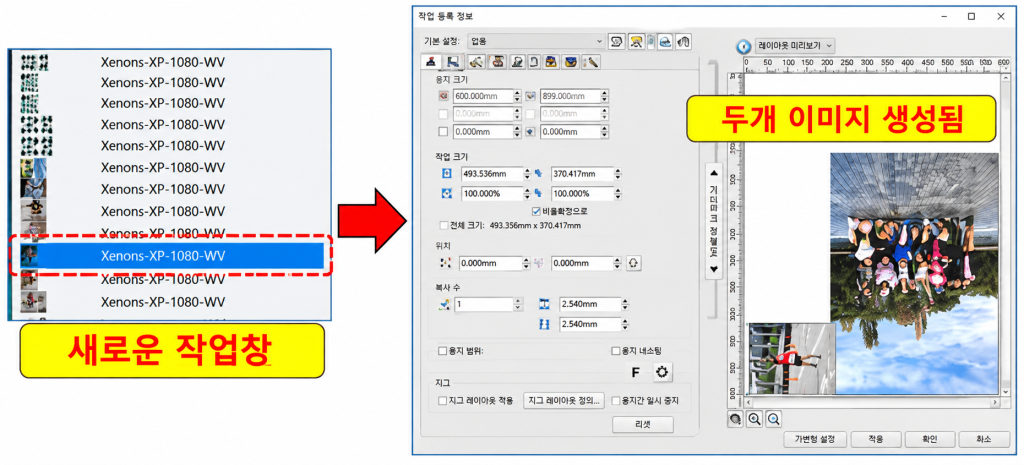
Task: Click the blue job width icon beside 493.536mm
Action: [x=447, y=174]
